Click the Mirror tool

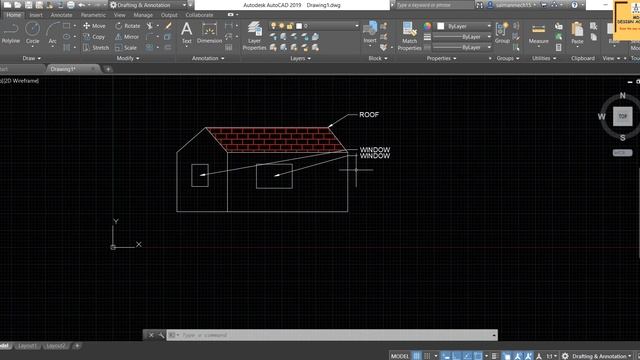pyautogui.click(x=127, y=37)
